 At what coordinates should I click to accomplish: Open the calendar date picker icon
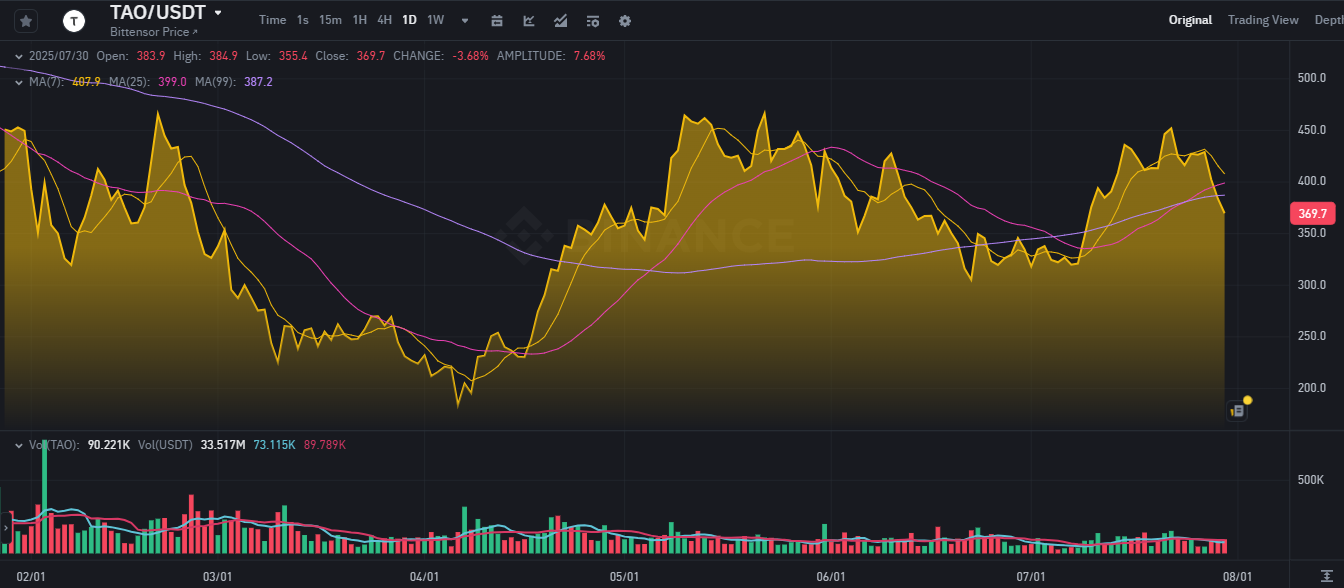click(x=497, y=20)
